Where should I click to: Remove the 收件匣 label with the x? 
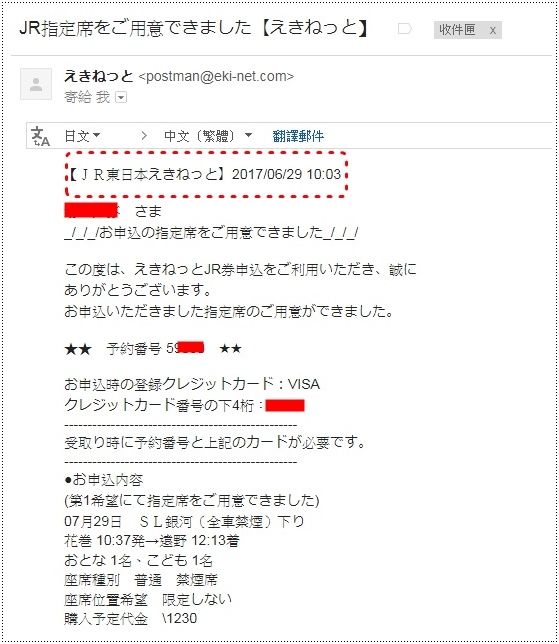point(493,30)
